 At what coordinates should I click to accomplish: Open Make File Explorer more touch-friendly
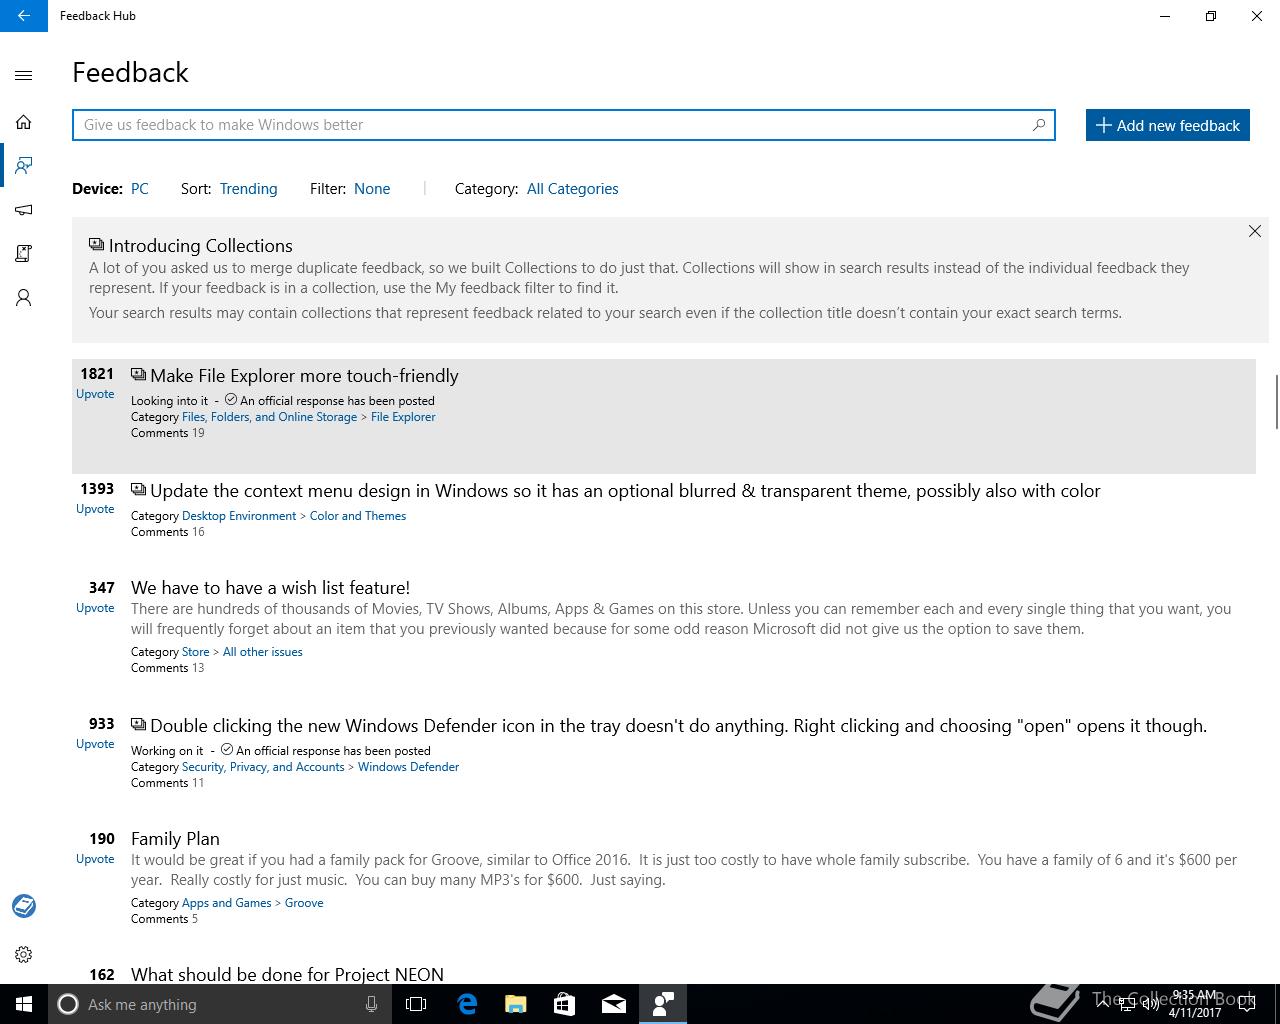pos(304,376)
